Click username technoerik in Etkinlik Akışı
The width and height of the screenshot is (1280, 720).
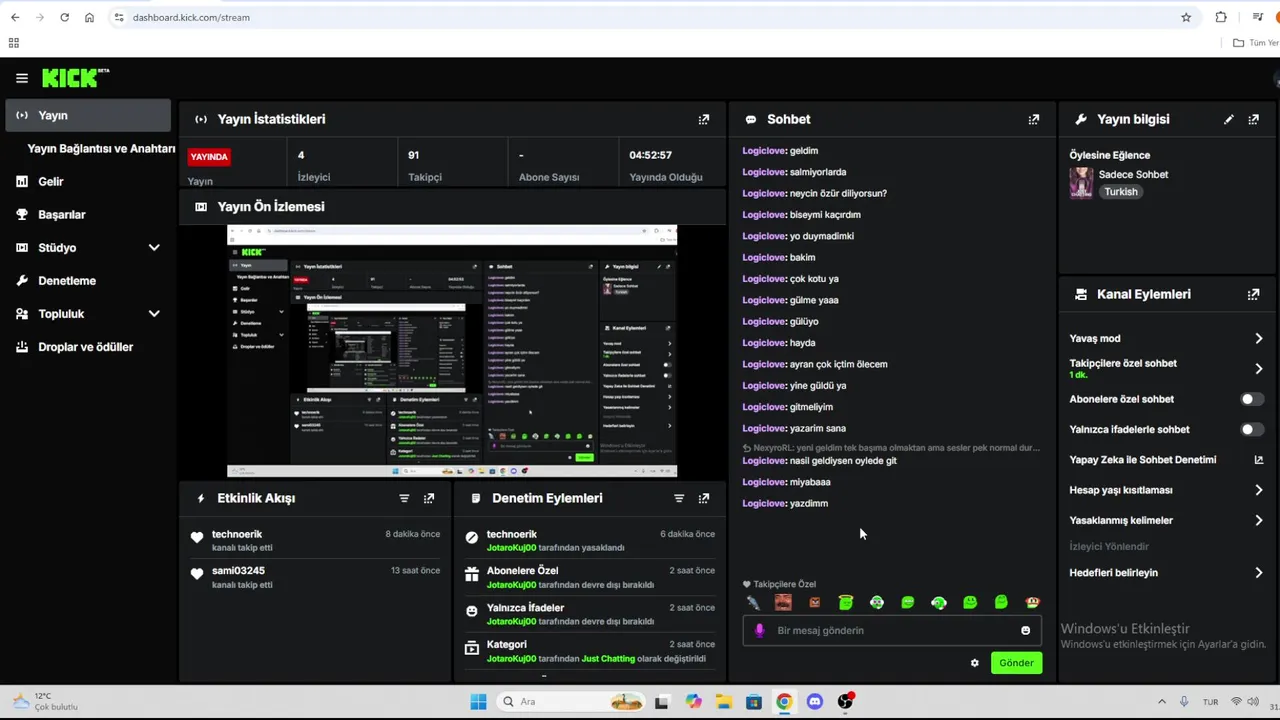tap(236, 534)
